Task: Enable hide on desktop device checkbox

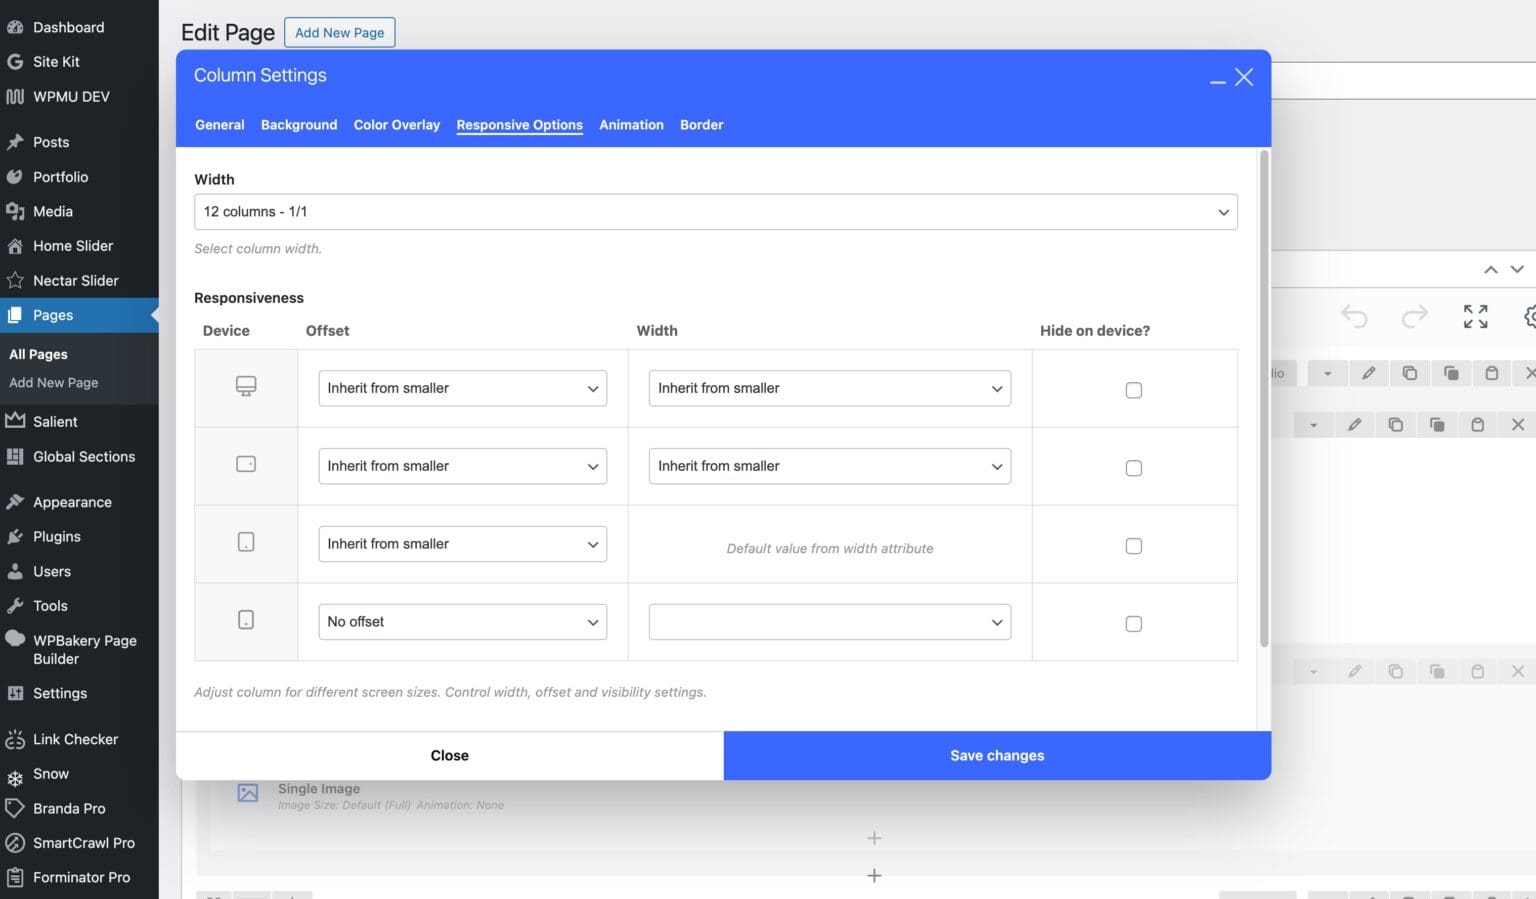Action: coord(1133,390)
